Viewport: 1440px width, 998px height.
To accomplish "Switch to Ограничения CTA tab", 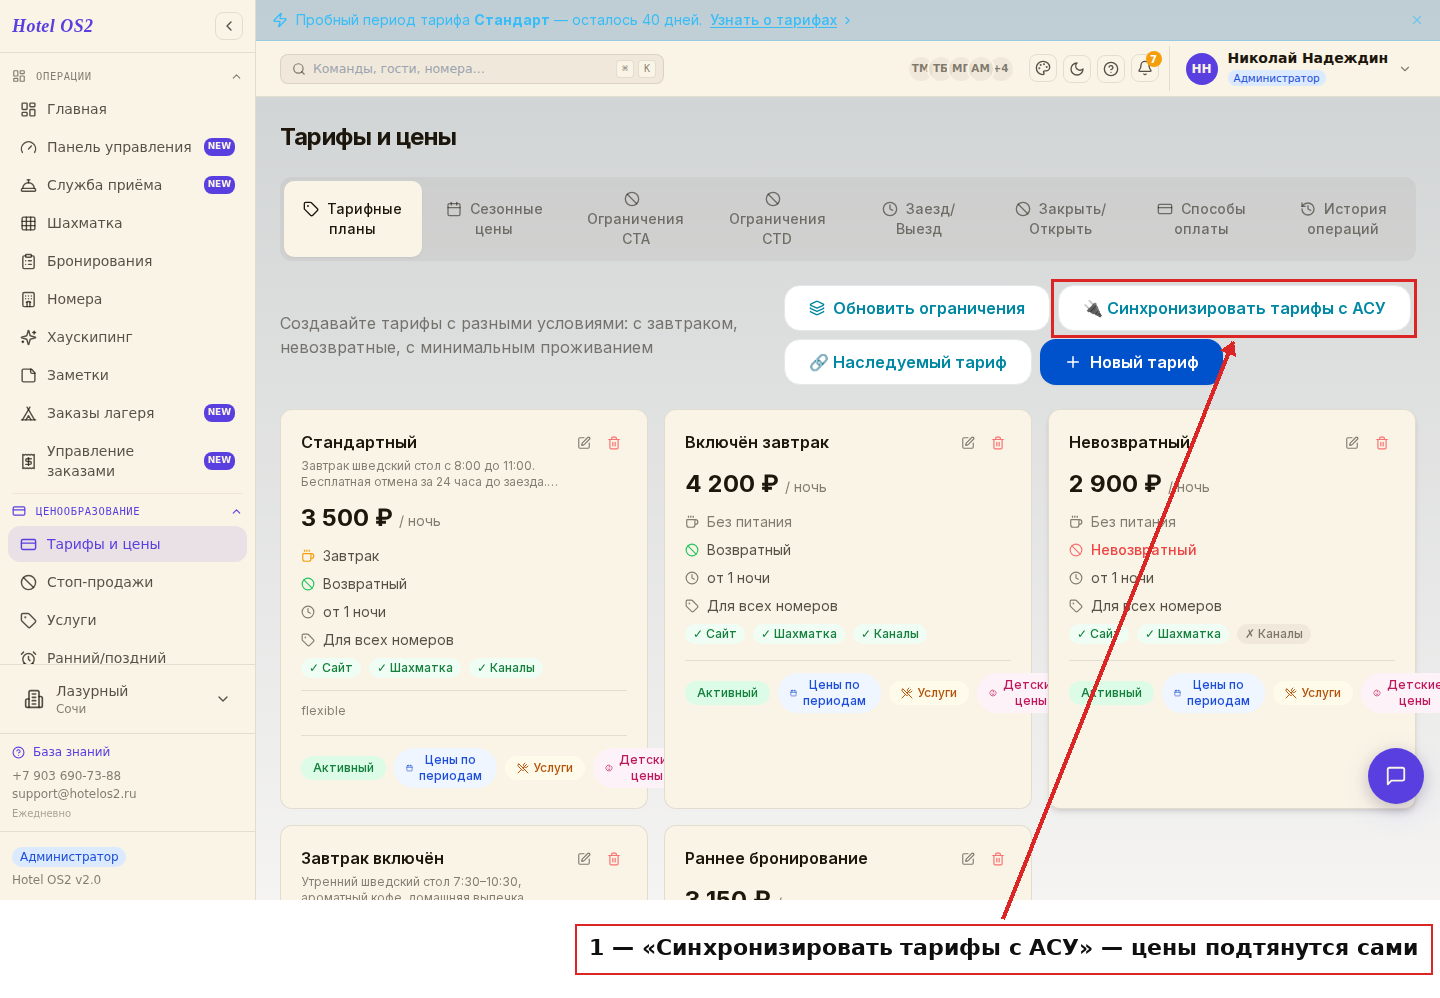I will coord(635,219).
